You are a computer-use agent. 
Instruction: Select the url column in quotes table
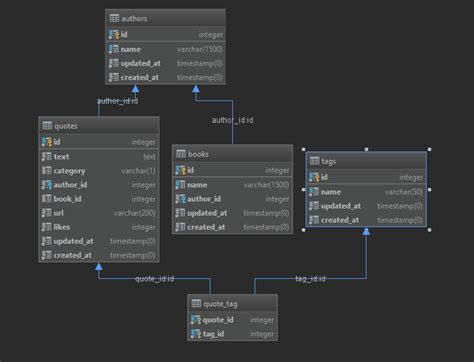coord(99,213)
